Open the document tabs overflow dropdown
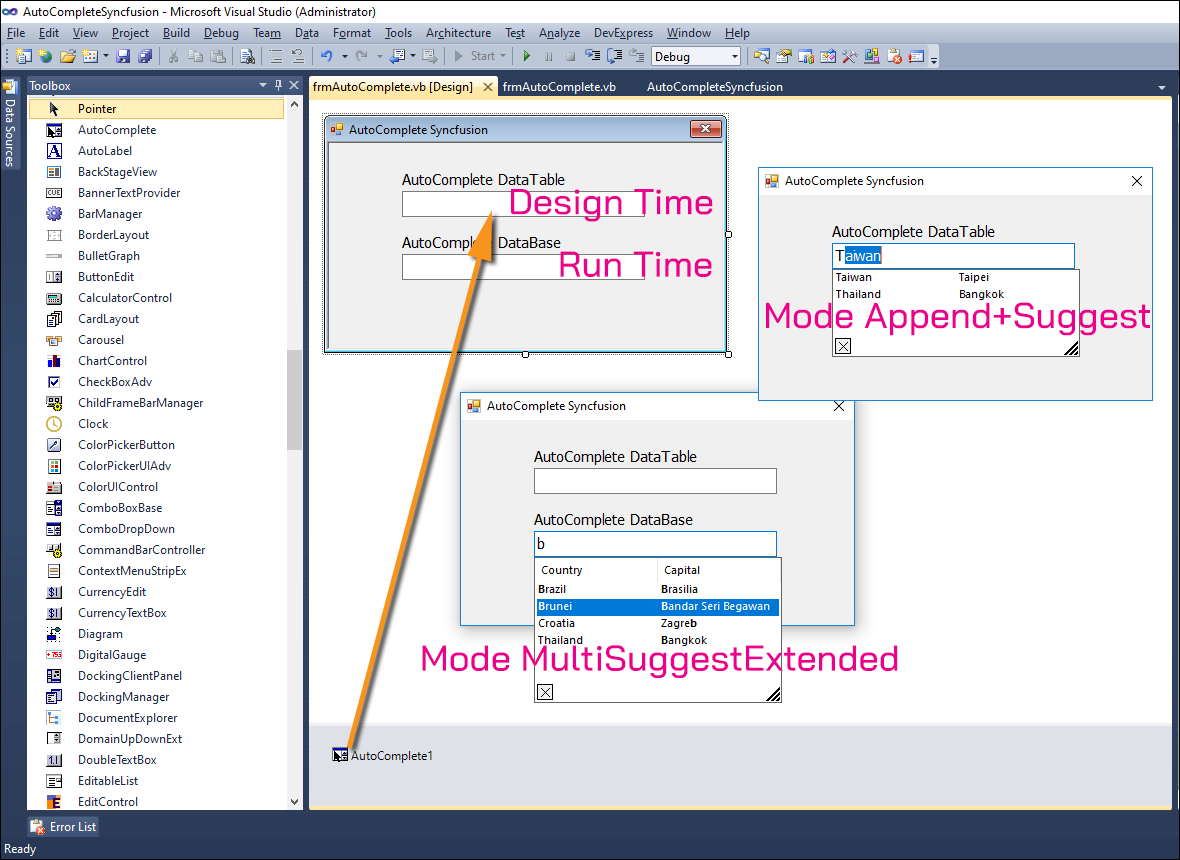Viewport: 1180px width, 860px height. [1162, 88]
